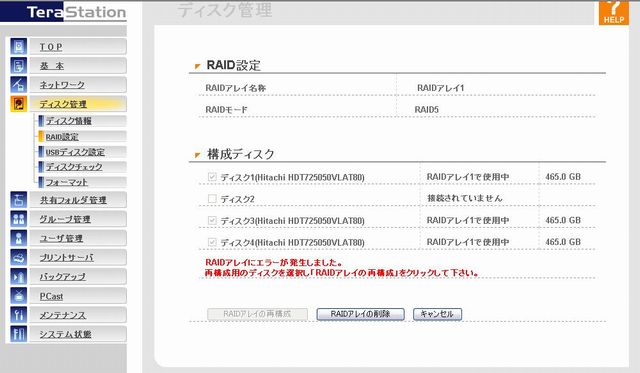The height and width of the screenshot is (373, 640).
Task: Click the メンテナンス tools icon
Action: (x=18, y=315)
